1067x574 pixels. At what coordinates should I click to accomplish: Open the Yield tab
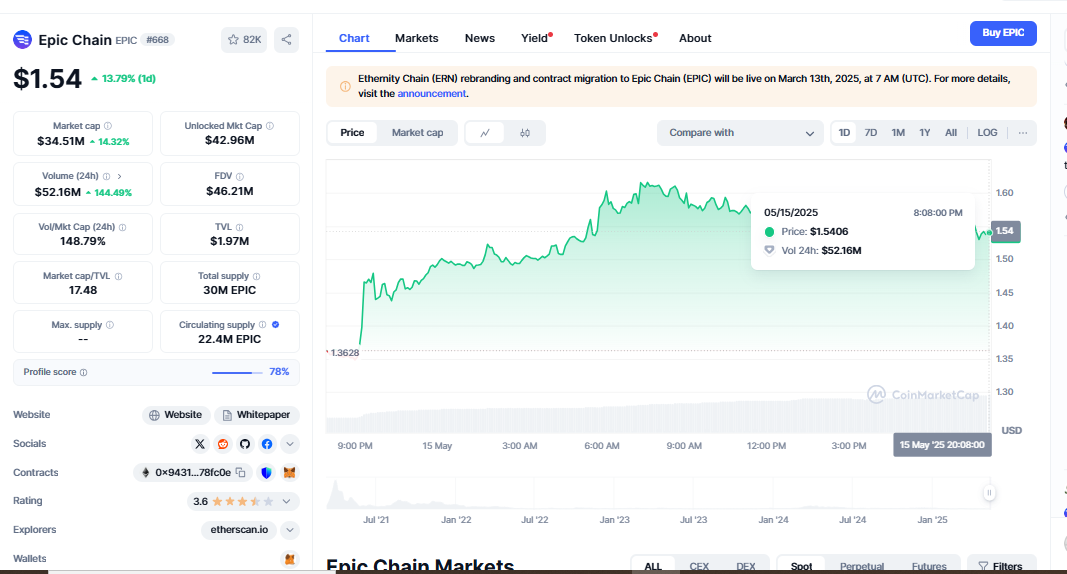pyautogui.click(x=536, y=38)
